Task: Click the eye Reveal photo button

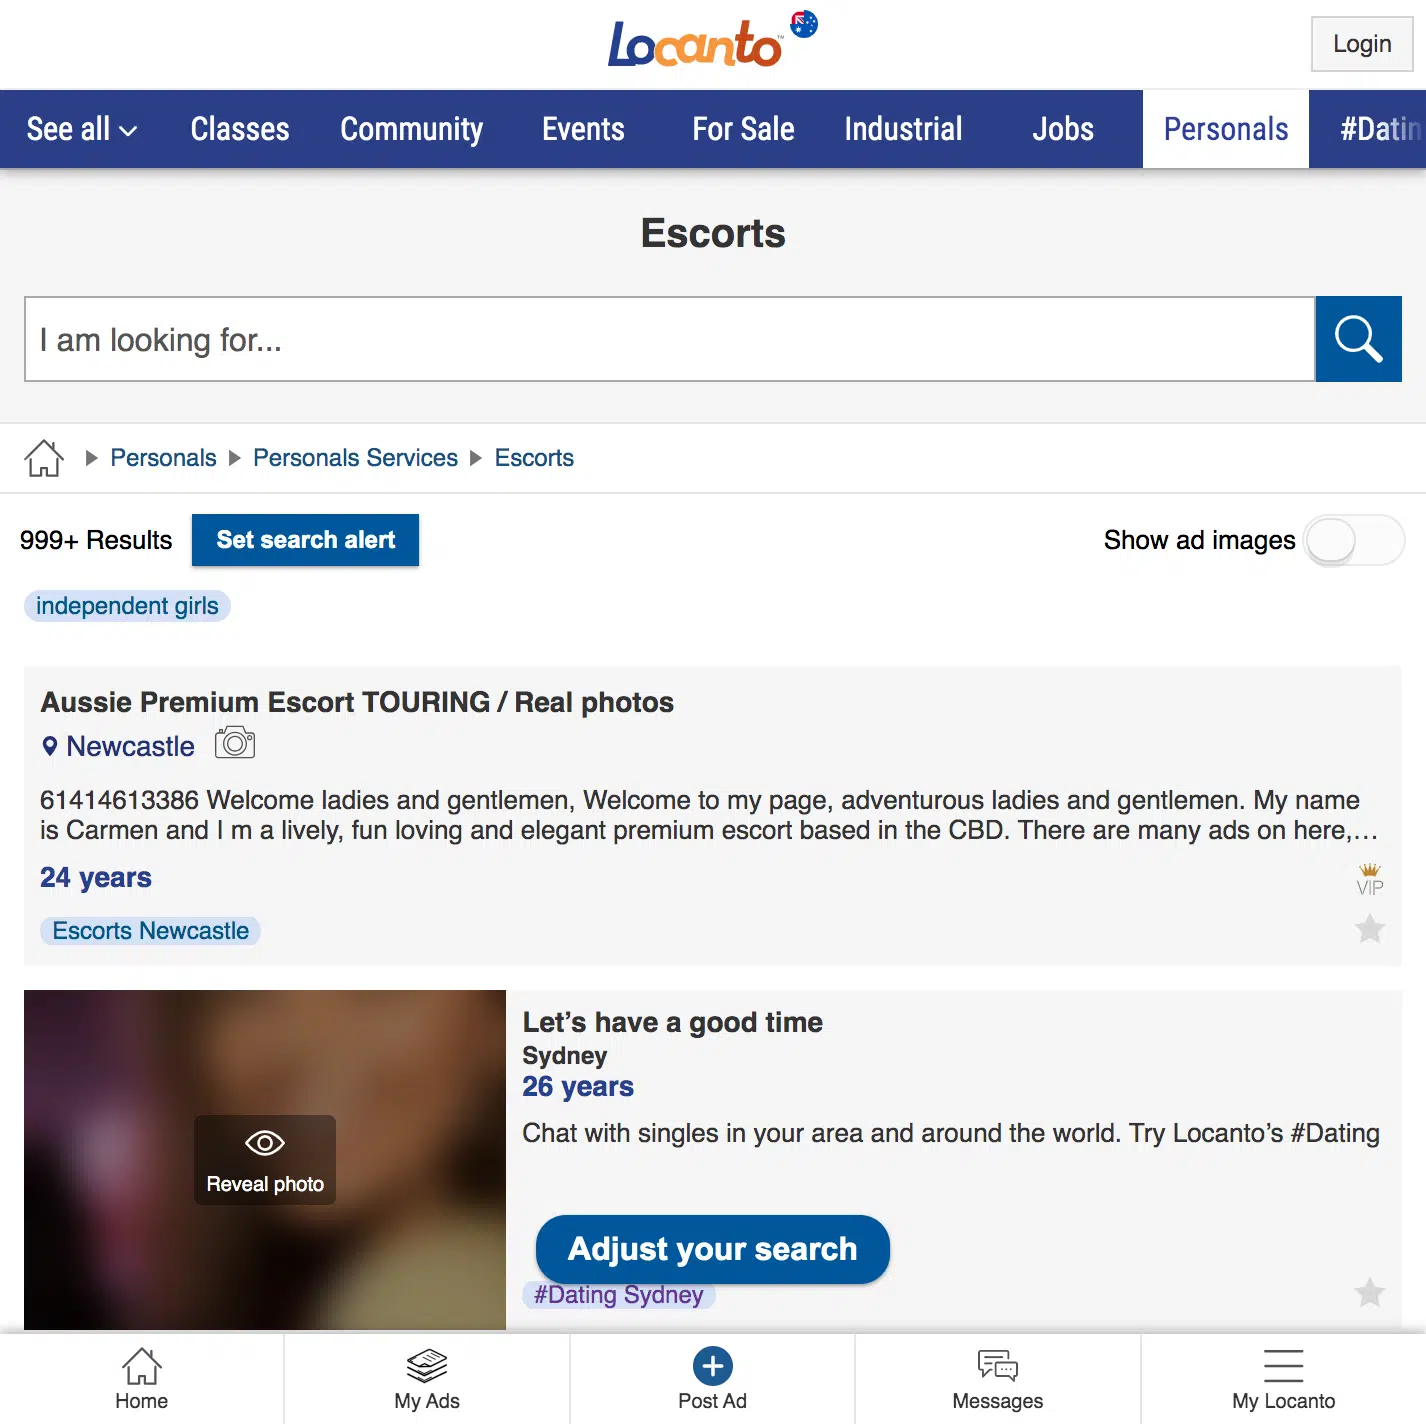Action: click(x=265, y=1160)
